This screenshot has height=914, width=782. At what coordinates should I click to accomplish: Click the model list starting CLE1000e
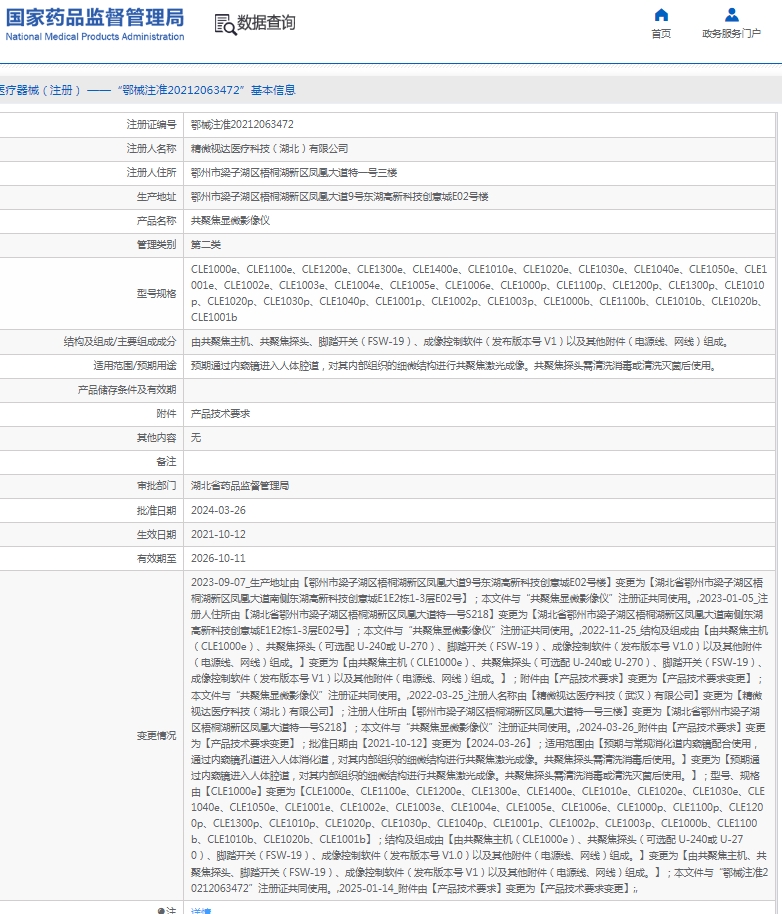click(x=479, y=293)
